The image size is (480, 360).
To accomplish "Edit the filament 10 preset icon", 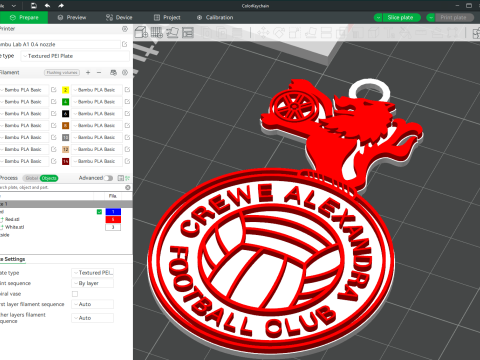I will 127,137.
